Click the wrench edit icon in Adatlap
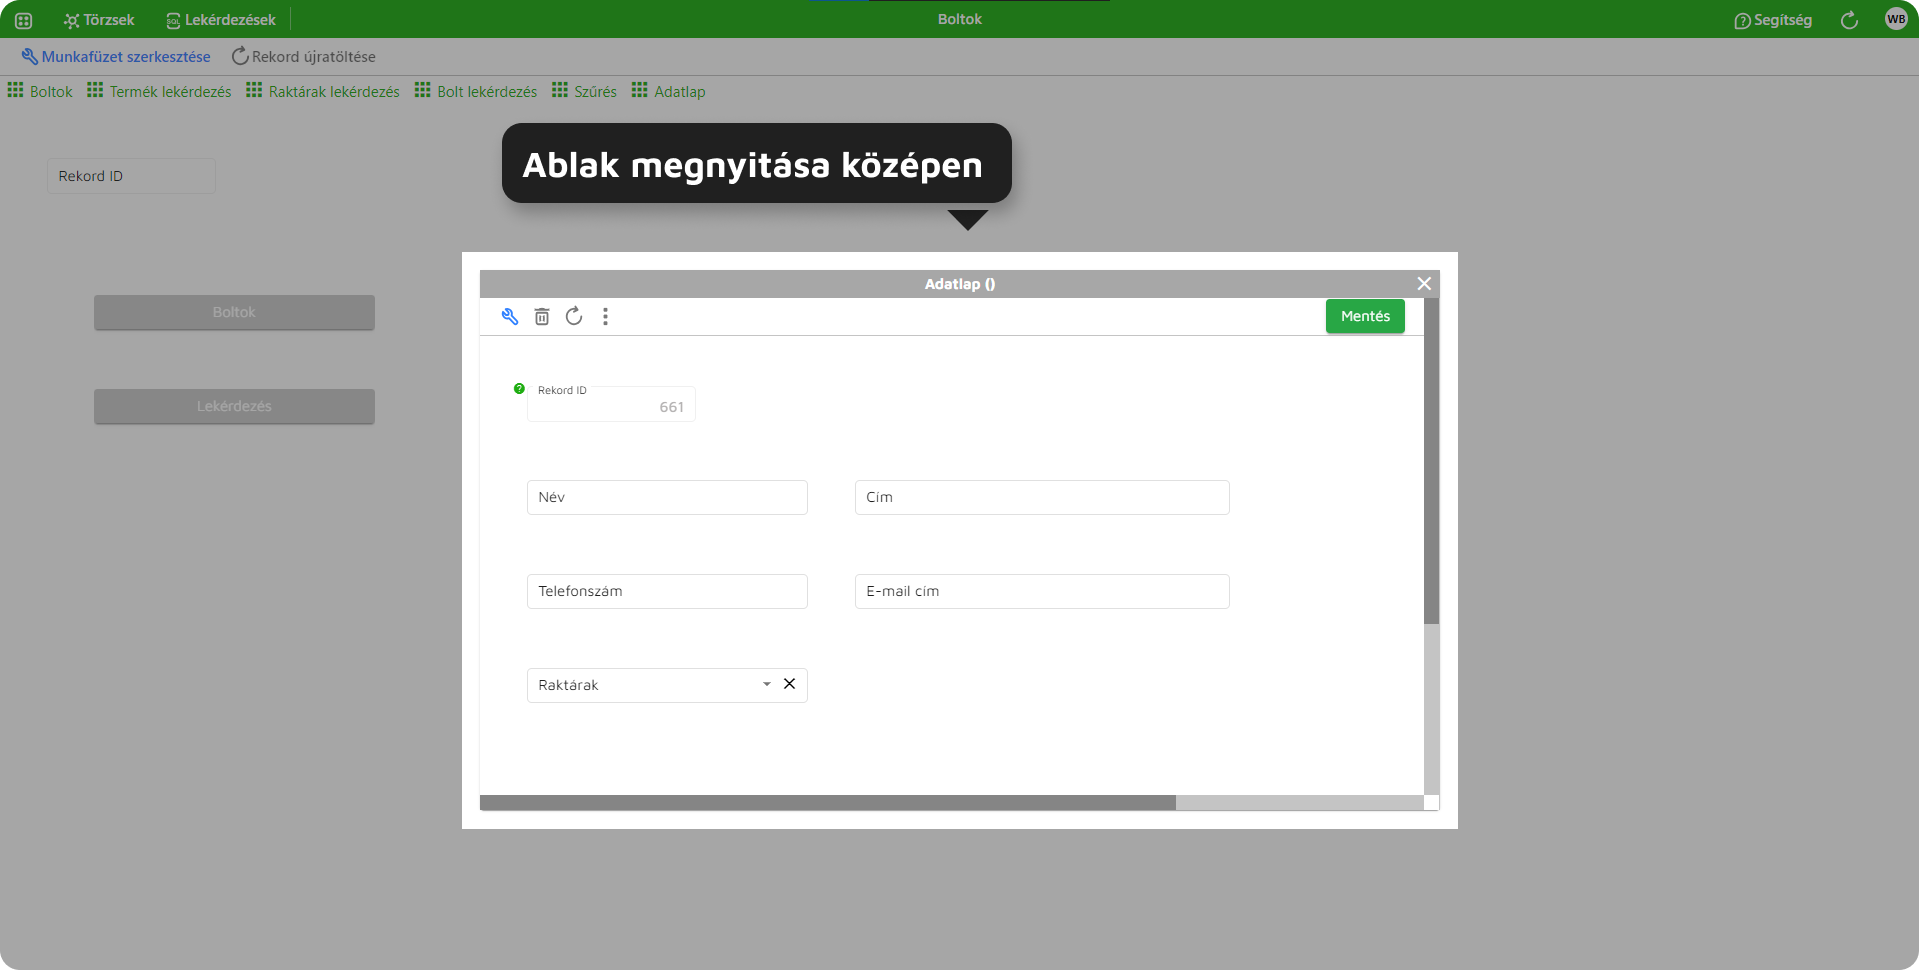This screenshot has height=970, width=1919. (510, 317)
